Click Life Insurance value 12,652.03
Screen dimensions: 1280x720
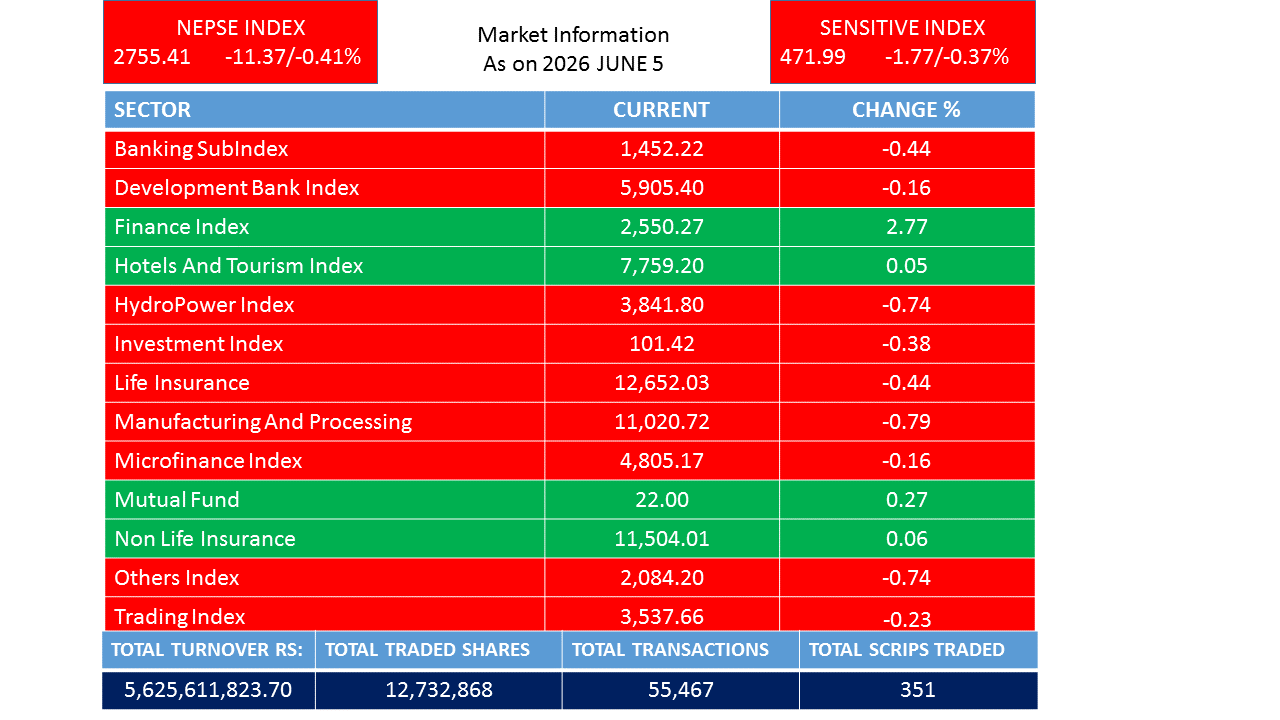(662, 383)
